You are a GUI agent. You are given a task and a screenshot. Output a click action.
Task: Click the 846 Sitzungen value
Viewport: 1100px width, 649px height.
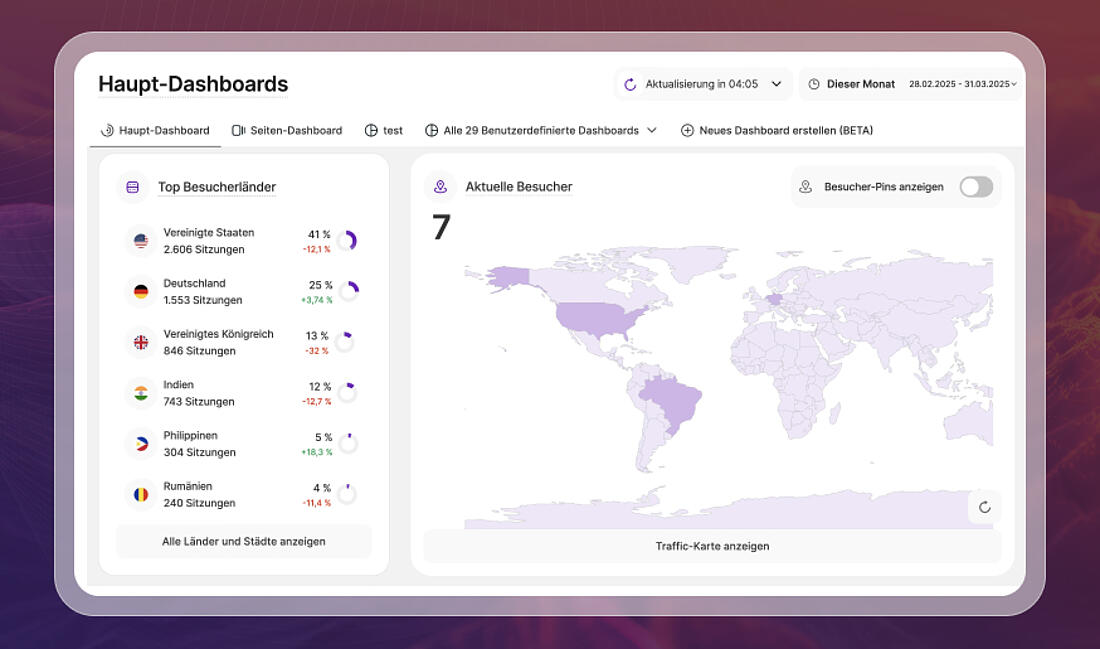(199, 351)
